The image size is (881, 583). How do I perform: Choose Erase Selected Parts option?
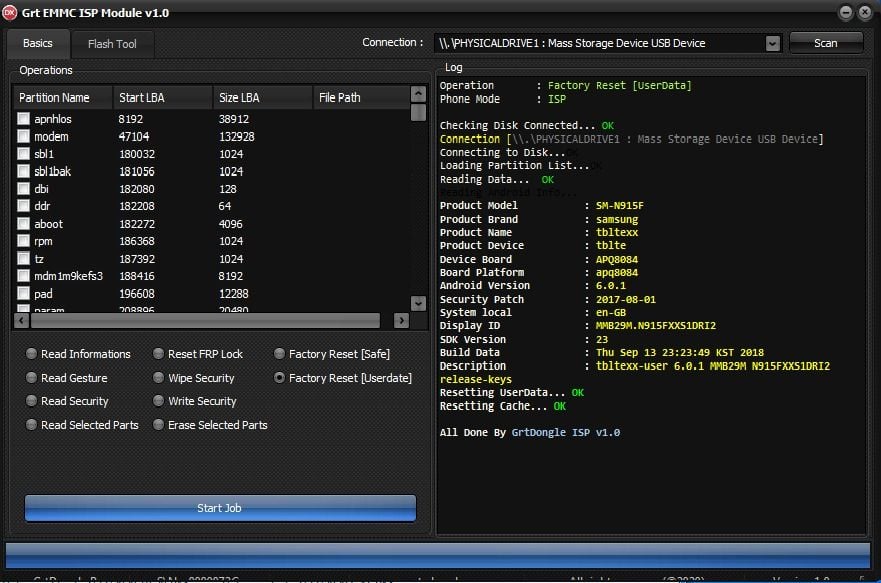(210, 425)
